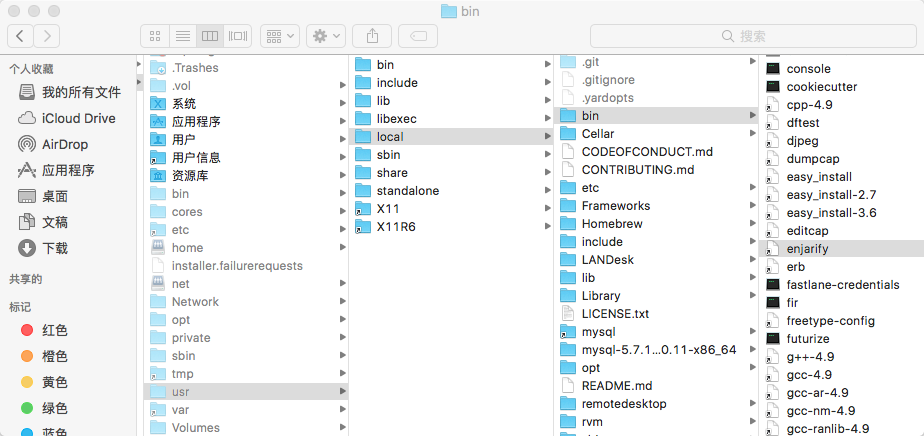Select installer.failurerequests file
The image size is (924, 436).
(246, 266)
